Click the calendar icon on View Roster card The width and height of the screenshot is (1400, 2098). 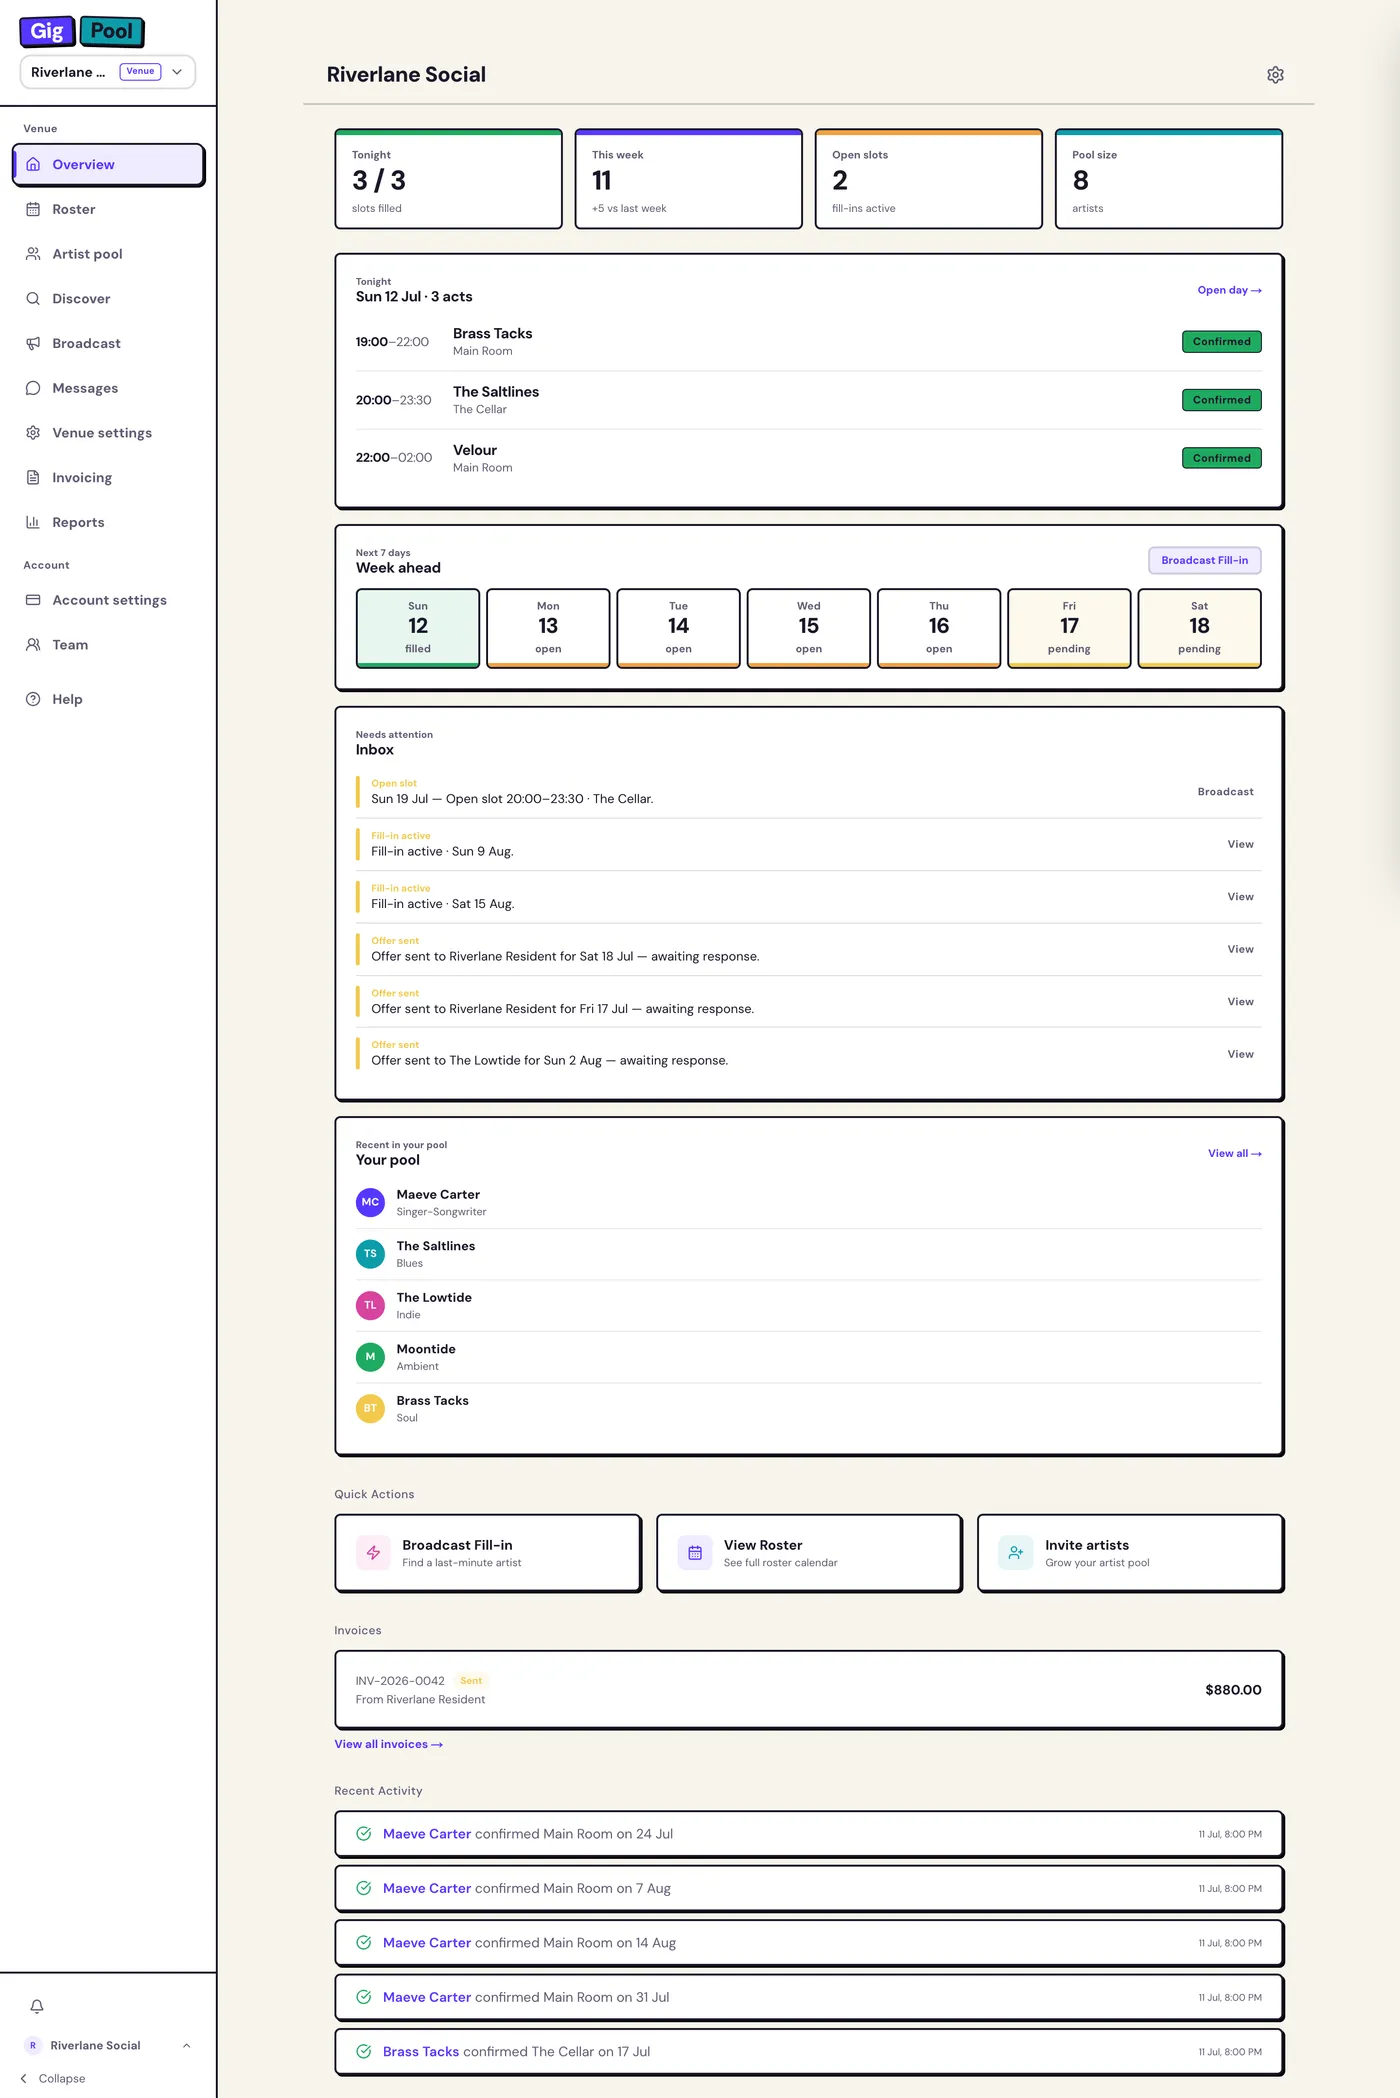(695, 1553)
